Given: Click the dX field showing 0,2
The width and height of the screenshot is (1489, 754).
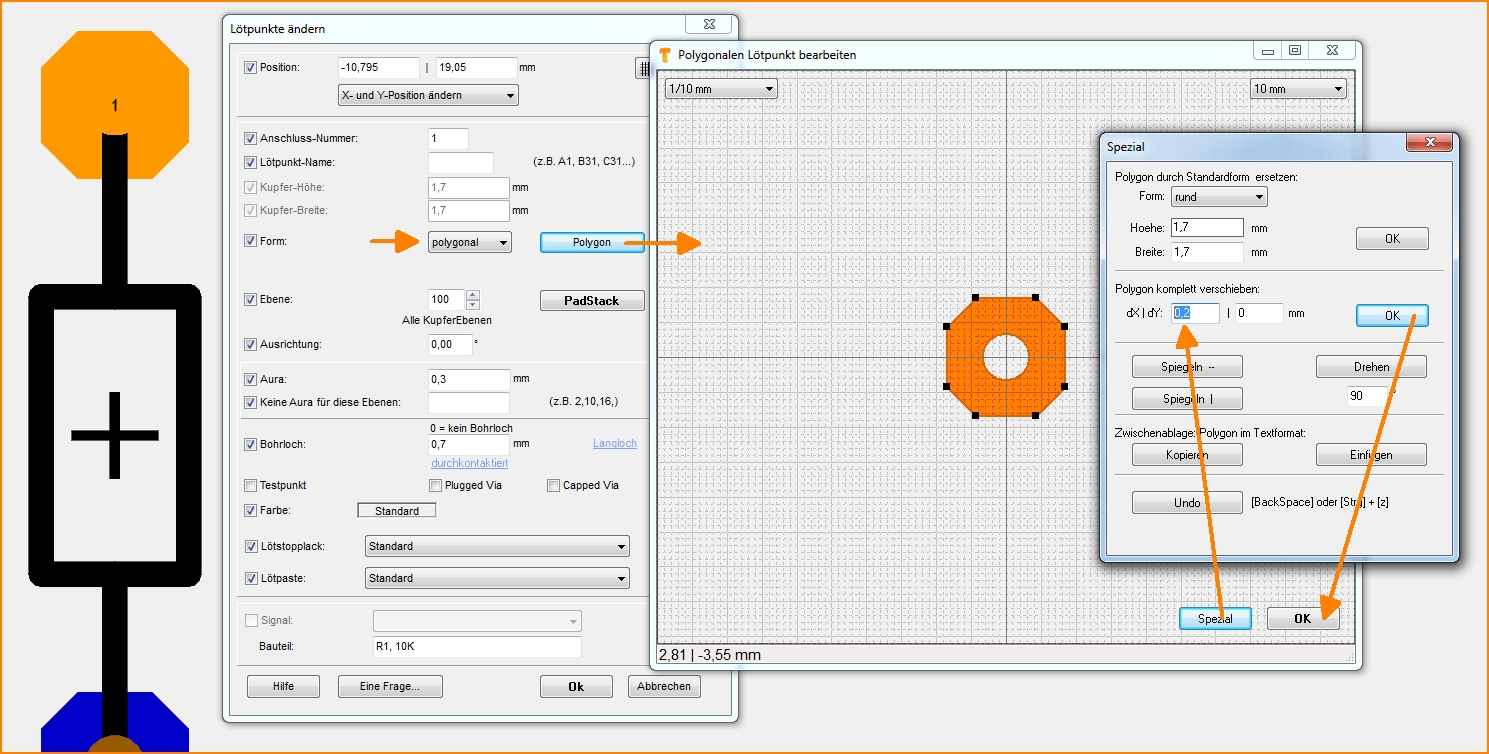Looking at the screenshot, I should [x=1195, y=314].
